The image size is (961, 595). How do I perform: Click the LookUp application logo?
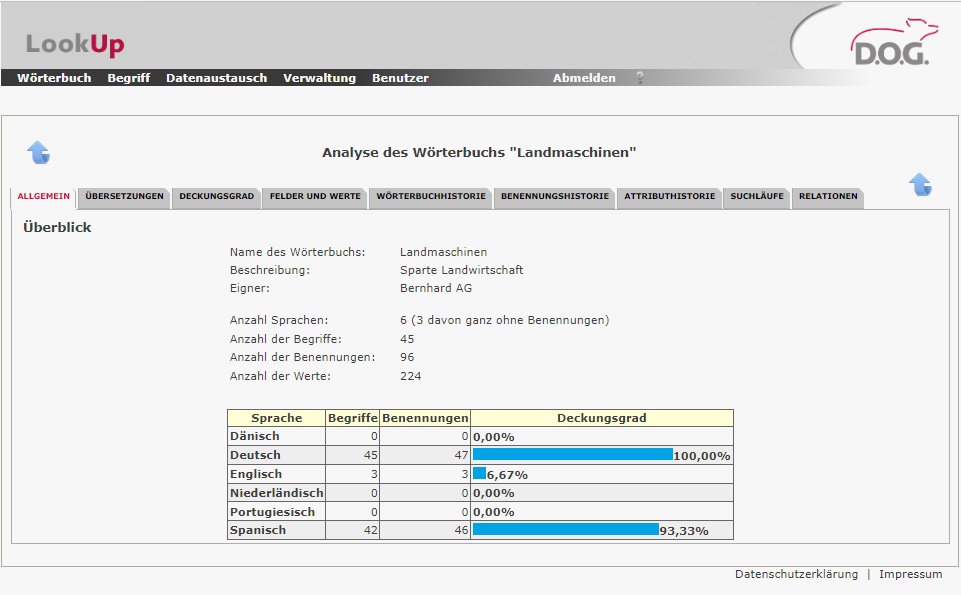tap(75, 45)
